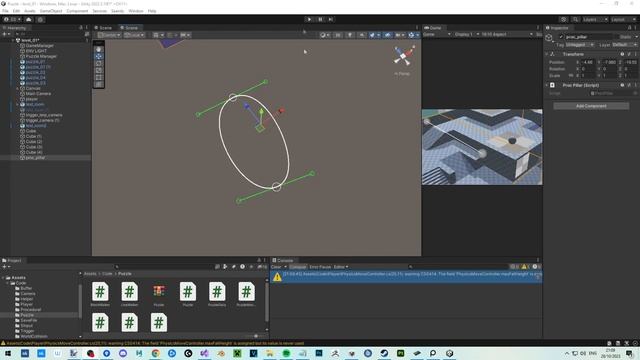Open the global Search magnifier icon
This screenshot has height=360, width=640.
click(x=575, y=19)
